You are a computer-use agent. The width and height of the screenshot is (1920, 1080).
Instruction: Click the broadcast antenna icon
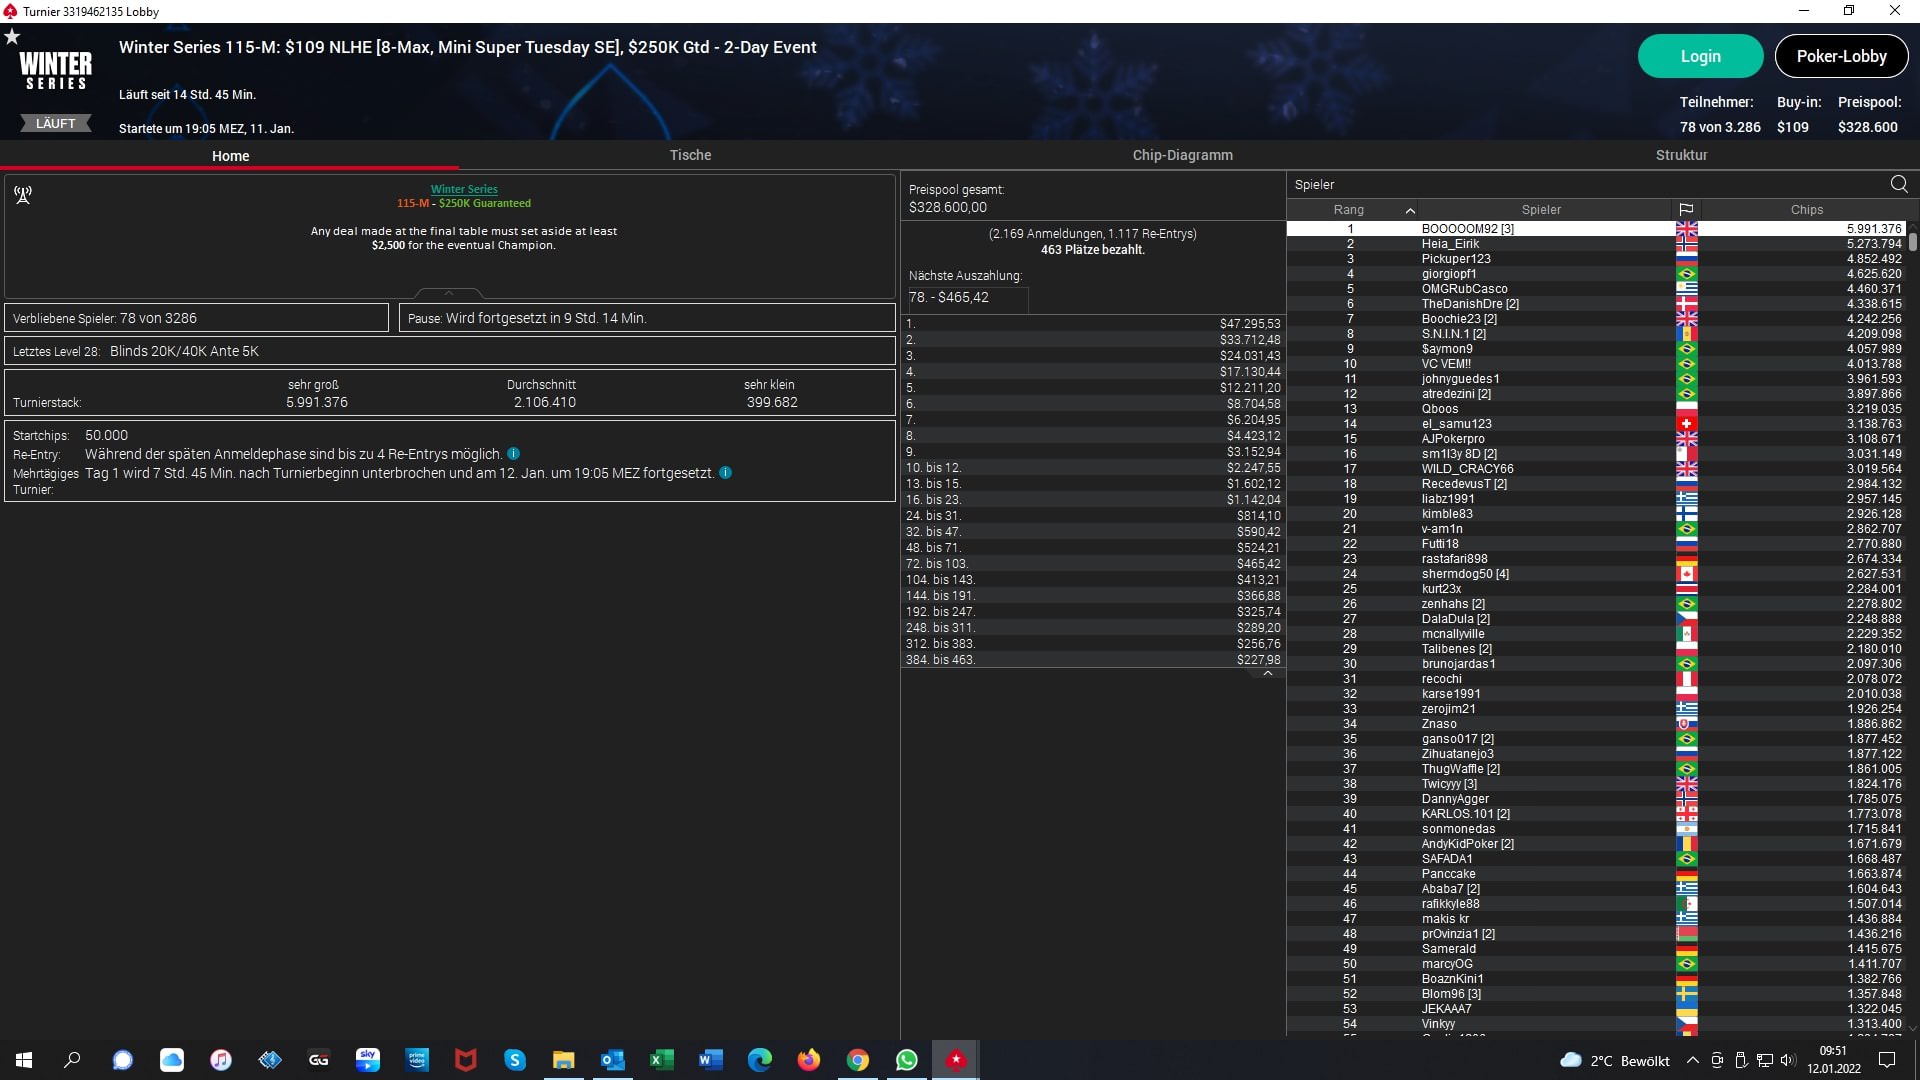click(23, 195)
